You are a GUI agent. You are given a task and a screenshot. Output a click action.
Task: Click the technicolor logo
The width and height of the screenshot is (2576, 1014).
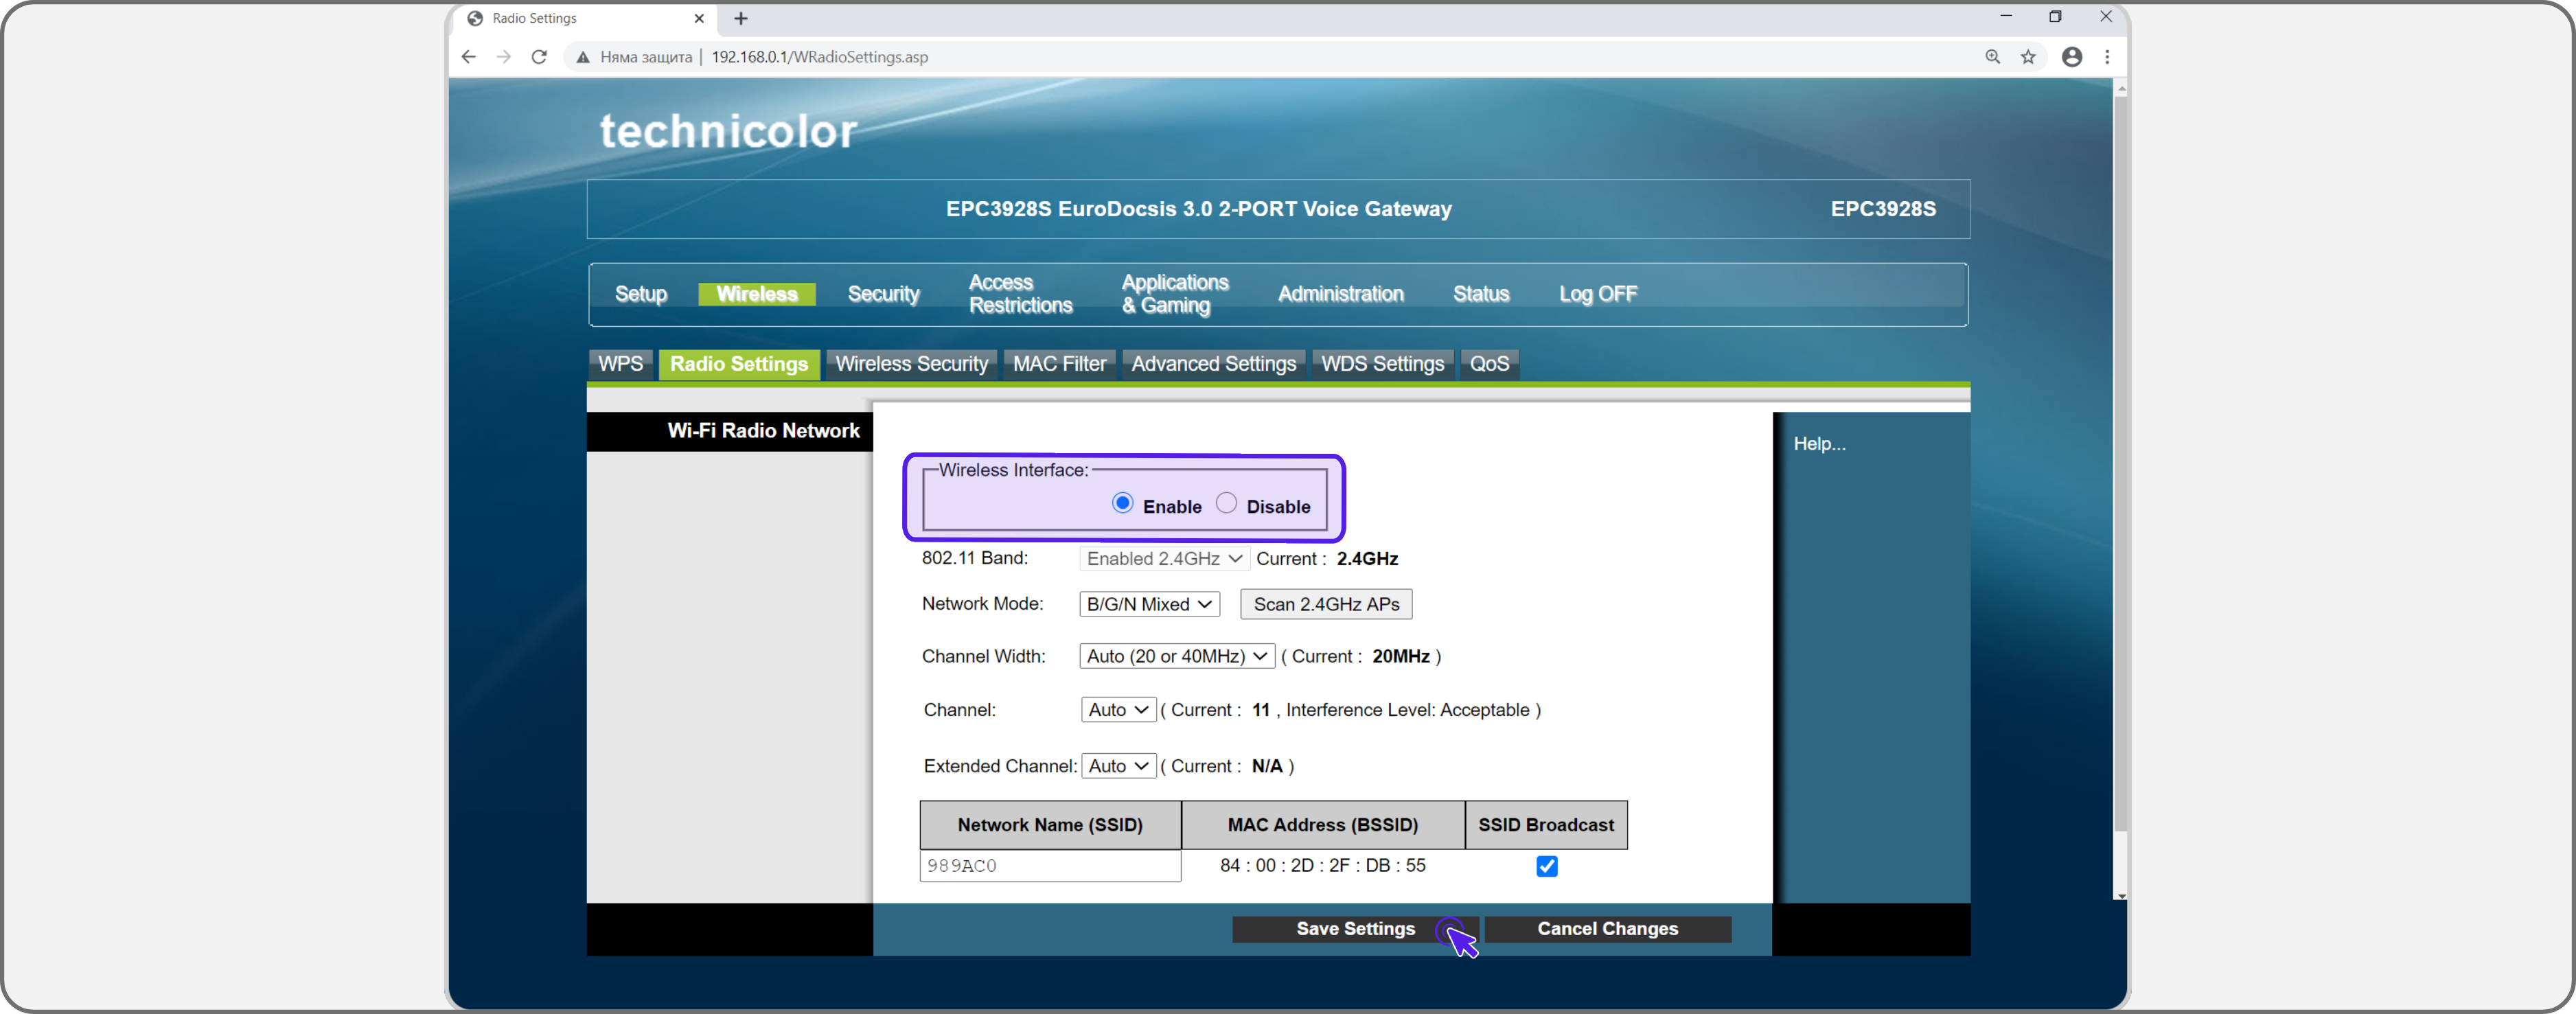pos(728,131)
